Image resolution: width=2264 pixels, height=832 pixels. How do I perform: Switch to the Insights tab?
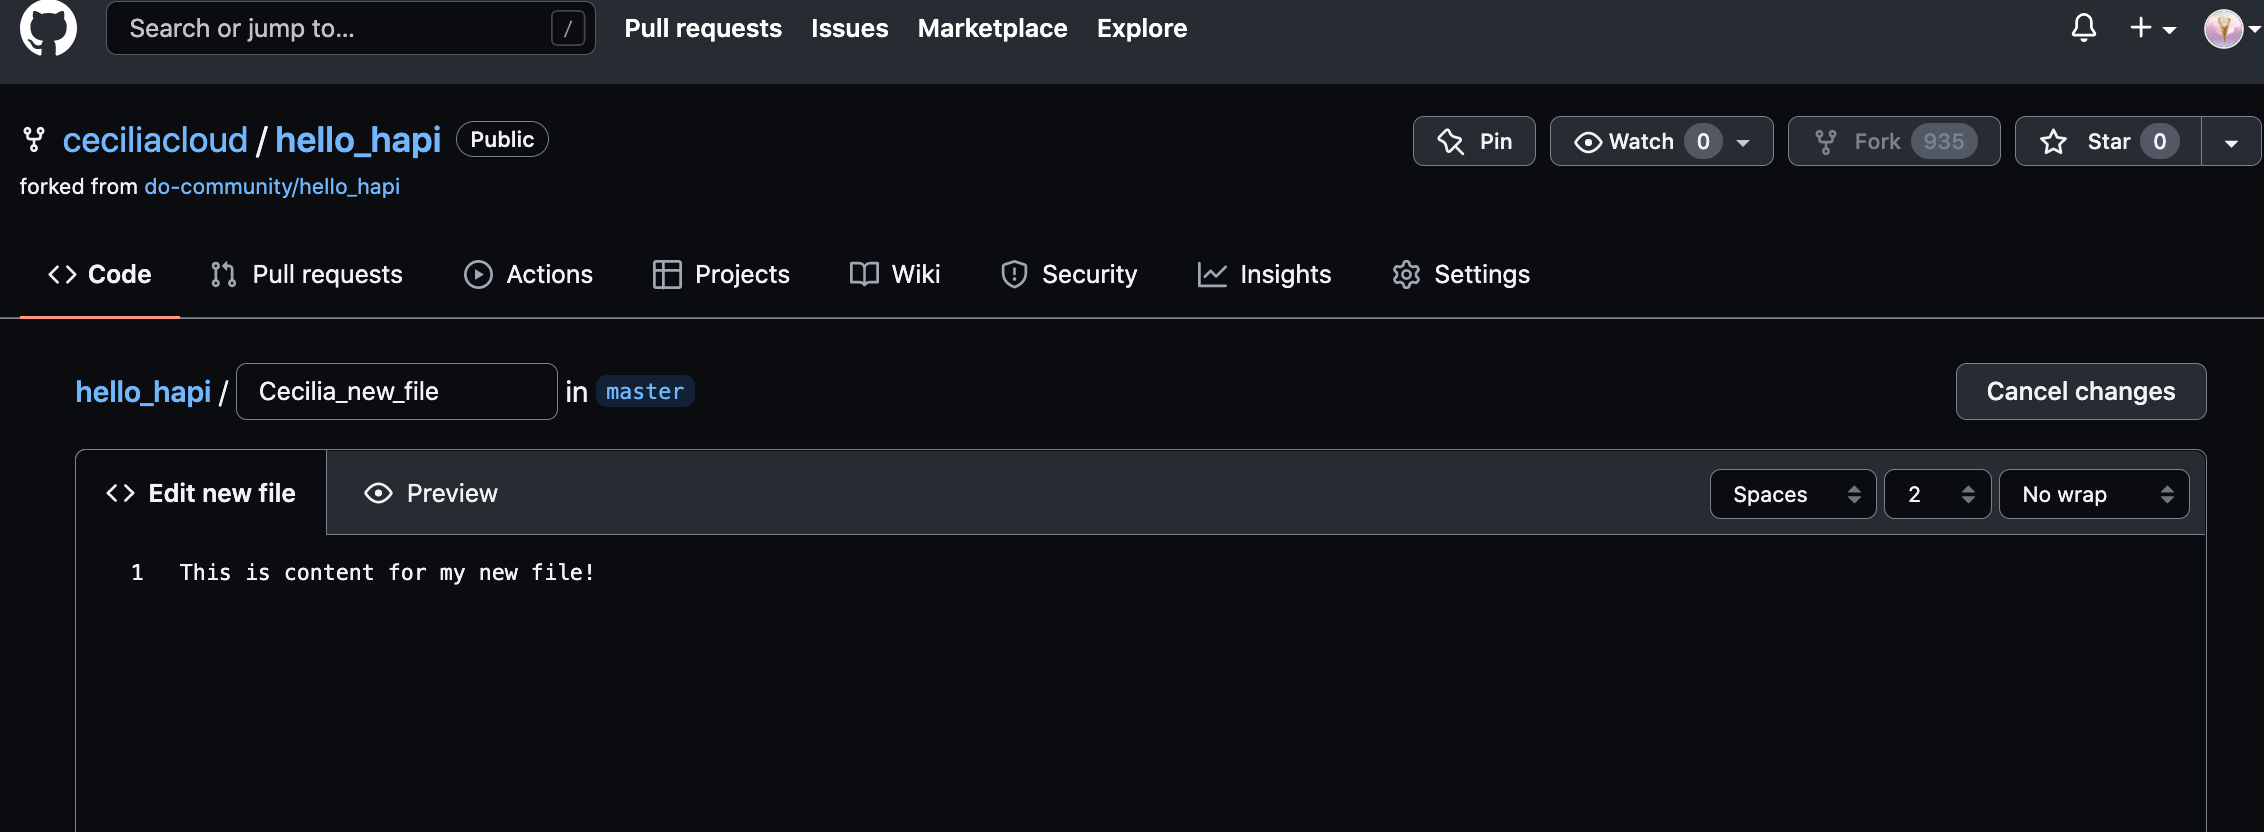point(1264,274)
